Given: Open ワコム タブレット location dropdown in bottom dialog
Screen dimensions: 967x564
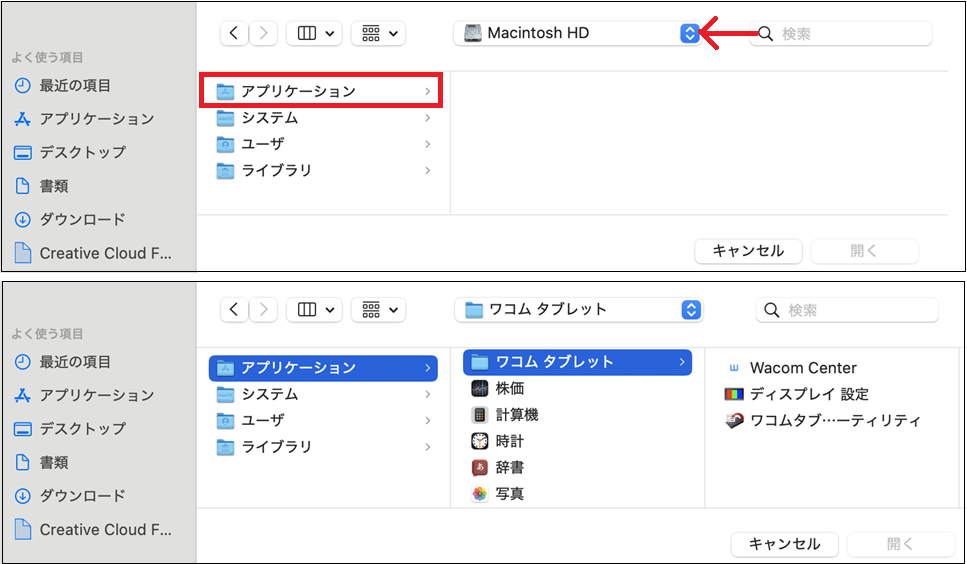Looking at the screenshot, I should (578, 309).
